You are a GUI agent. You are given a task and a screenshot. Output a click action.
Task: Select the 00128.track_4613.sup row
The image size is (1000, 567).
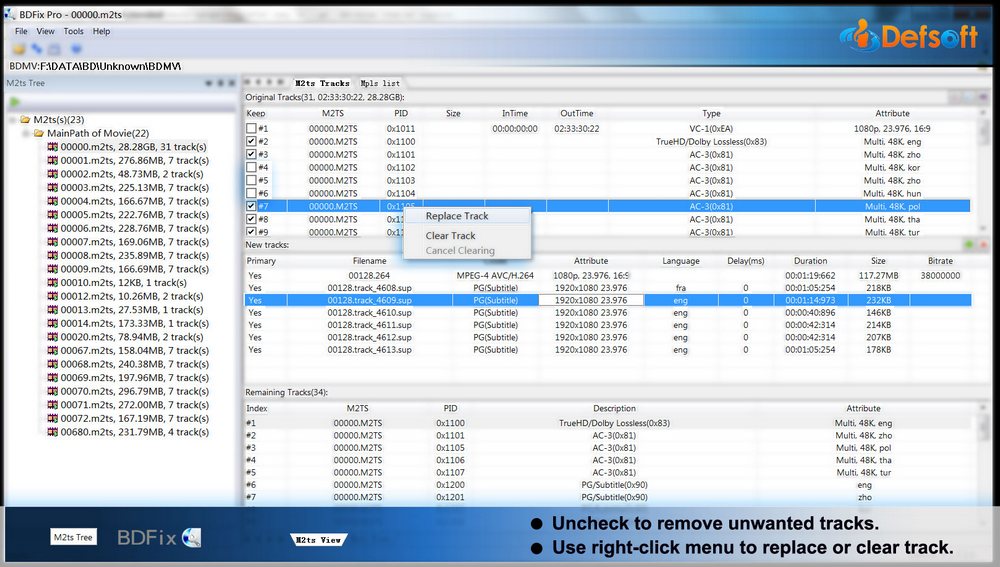point(608,350)
